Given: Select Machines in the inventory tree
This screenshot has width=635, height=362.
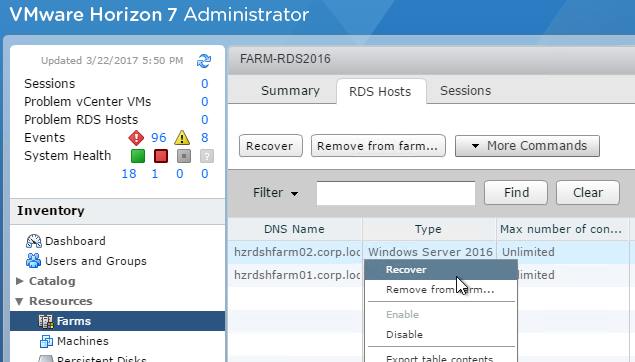Looking at the screenshot, I should click(x=83, y=341).
